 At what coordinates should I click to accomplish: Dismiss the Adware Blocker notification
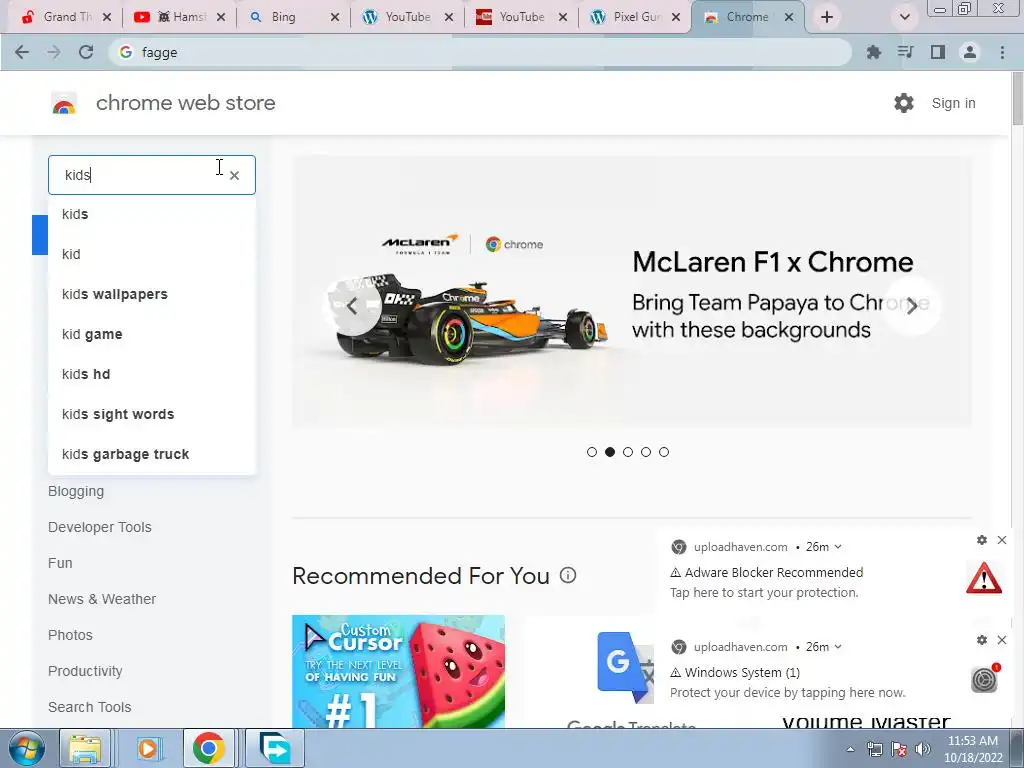coord(1002,540)
